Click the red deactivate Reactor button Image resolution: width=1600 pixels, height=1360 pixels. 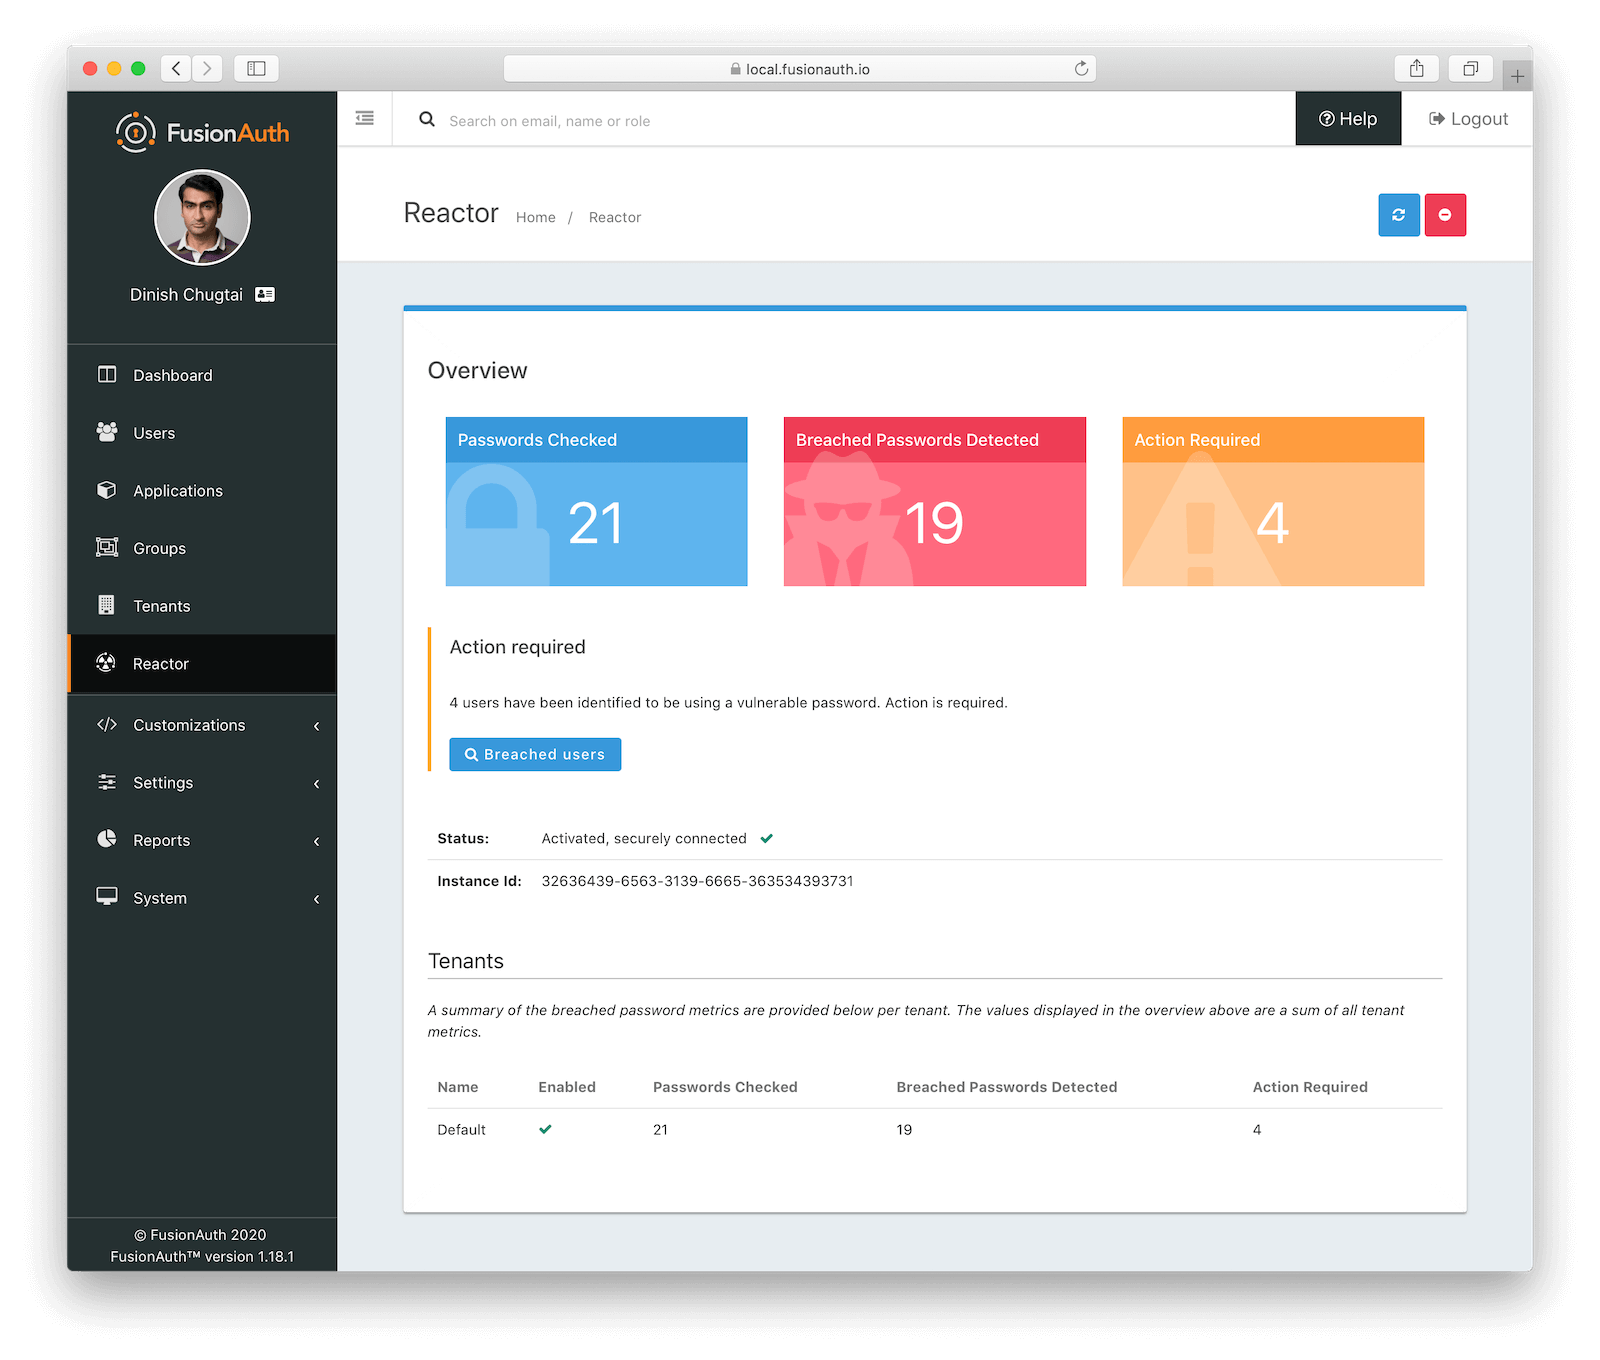[x=1445, y=215]
